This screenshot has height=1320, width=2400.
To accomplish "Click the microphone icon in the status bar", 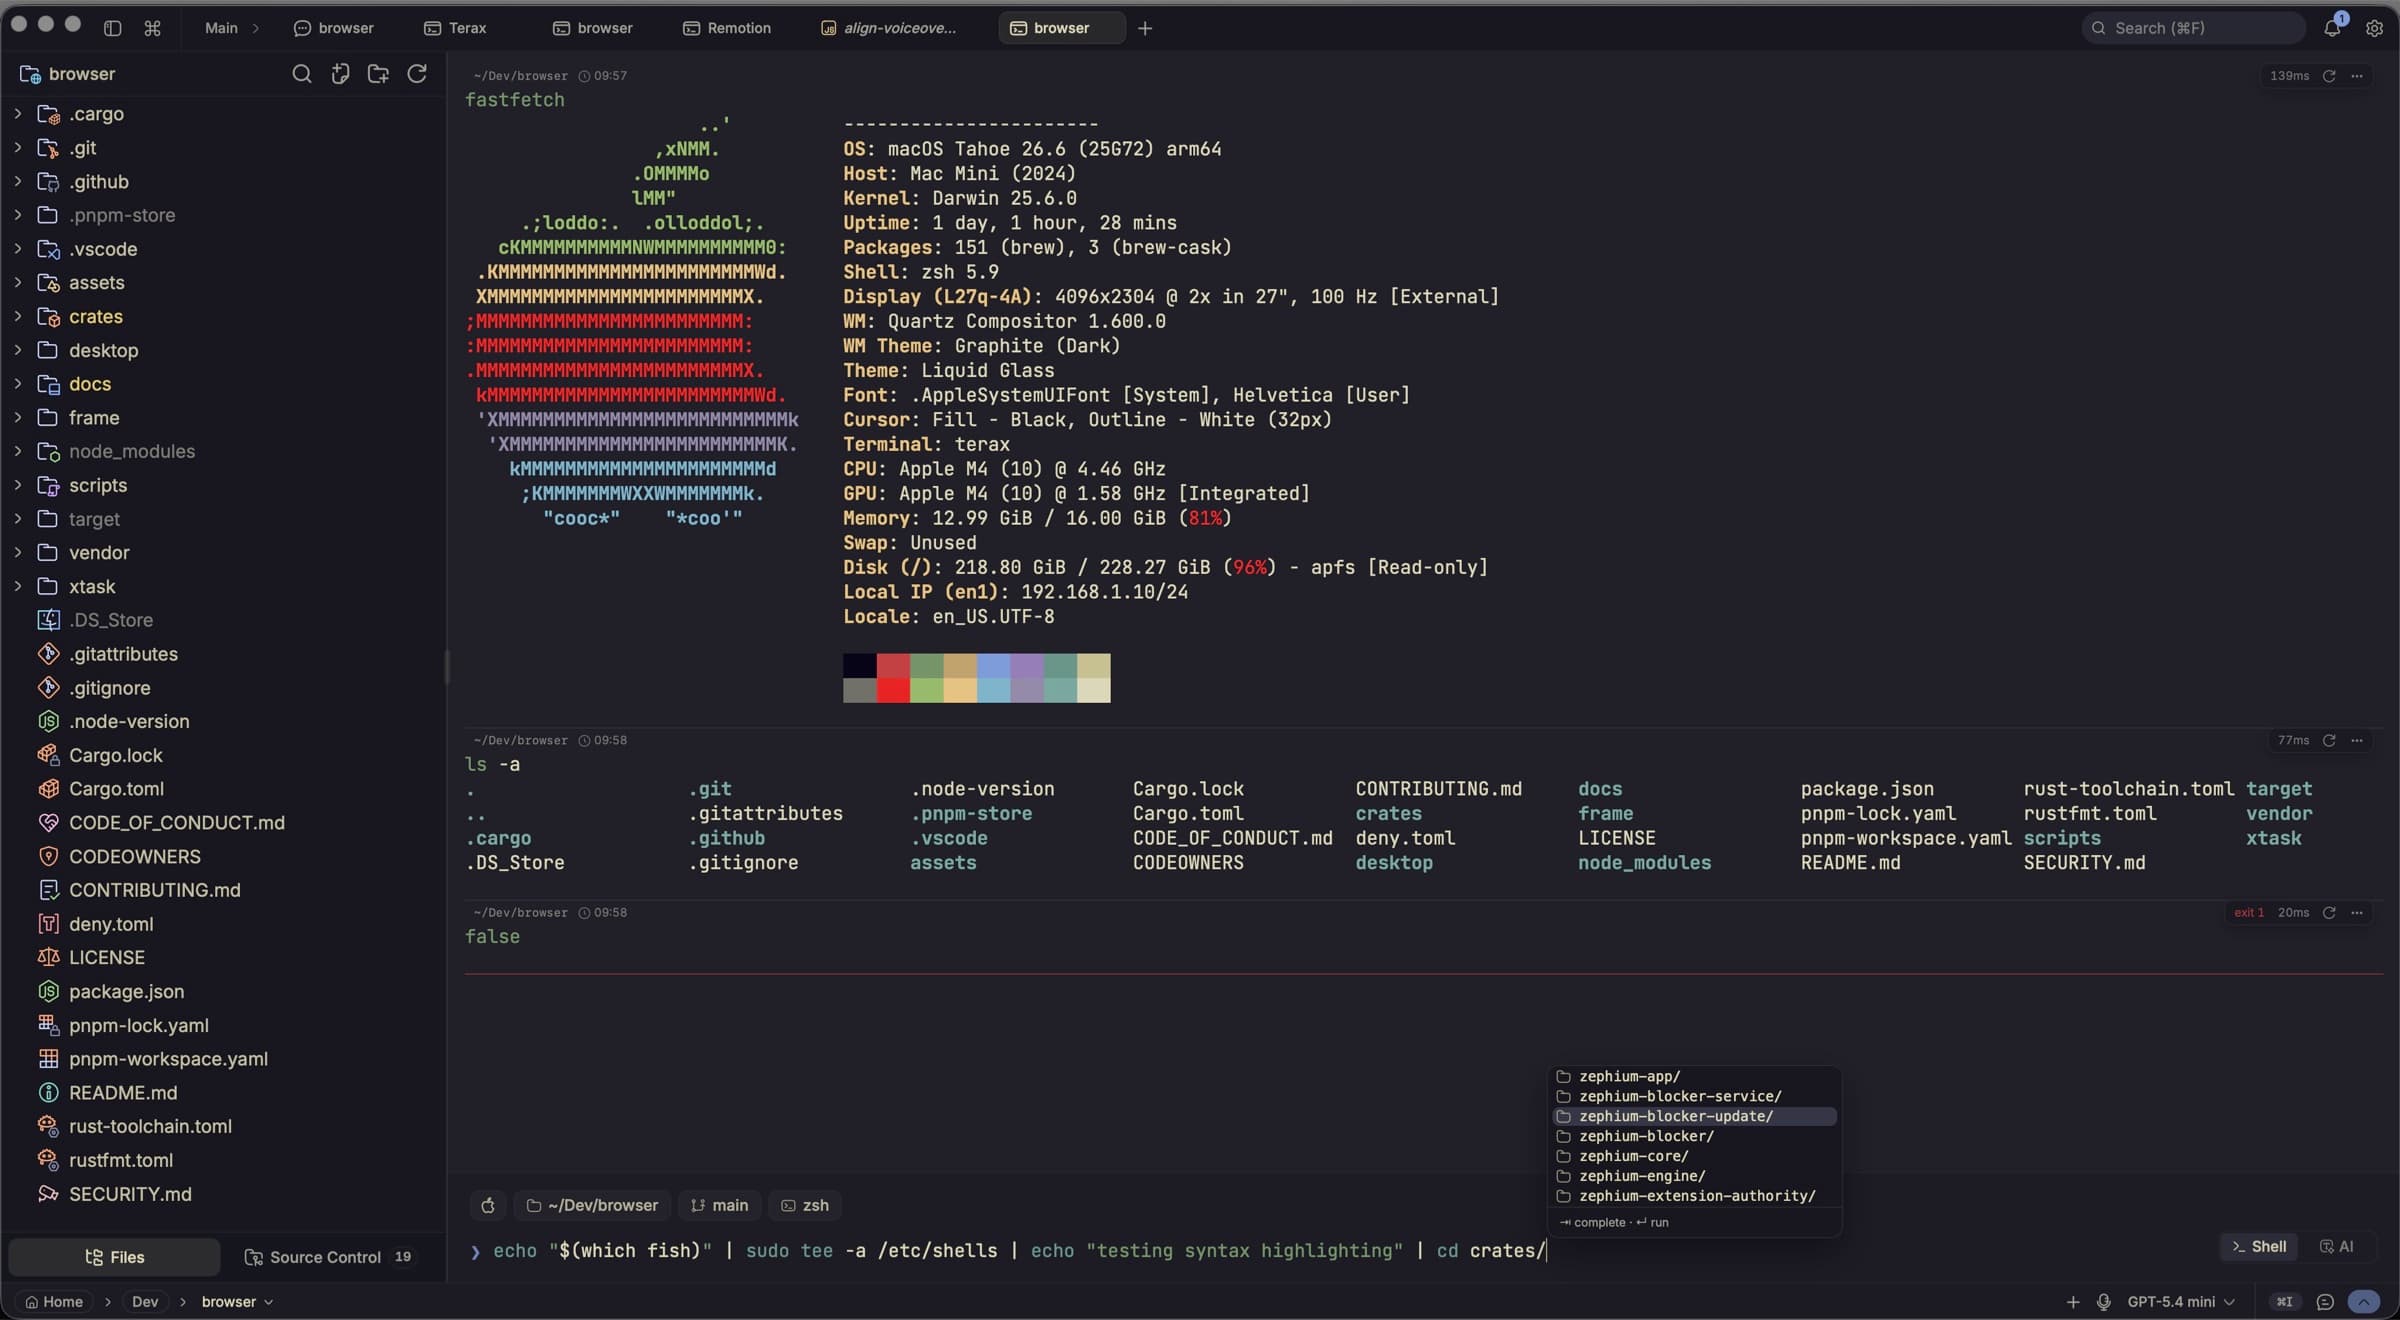I will click(2104, 1302).
